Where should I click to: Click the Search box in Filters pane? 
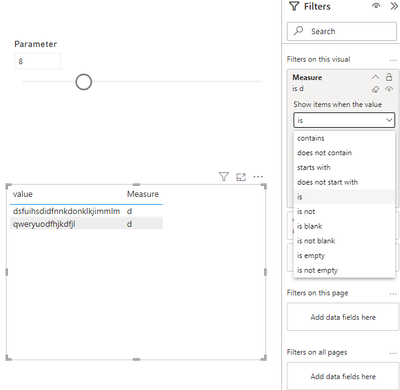pyautogui.click(x=342, y=31)
